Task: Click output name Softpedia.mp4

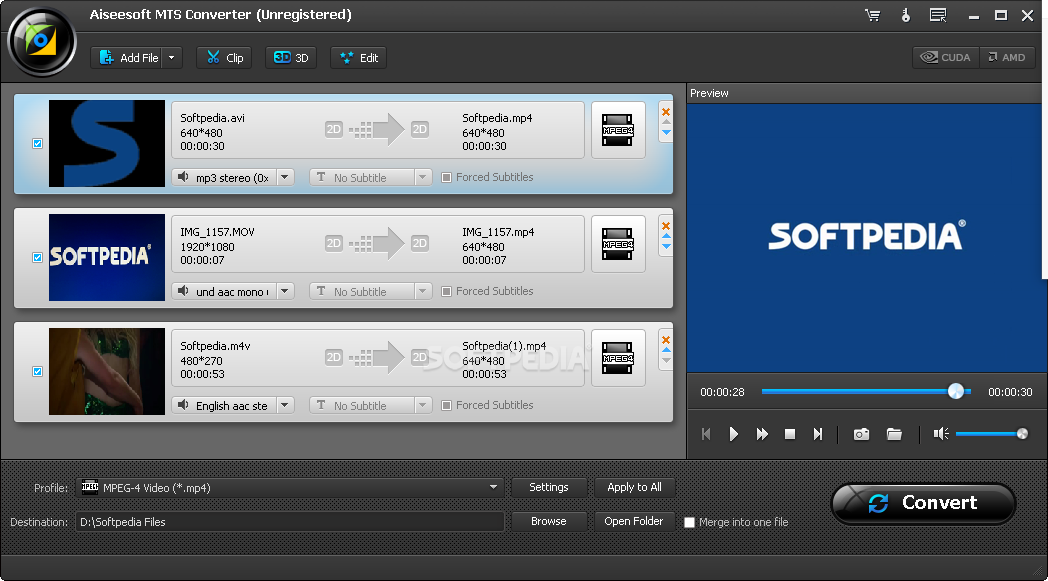Action: 497,118
